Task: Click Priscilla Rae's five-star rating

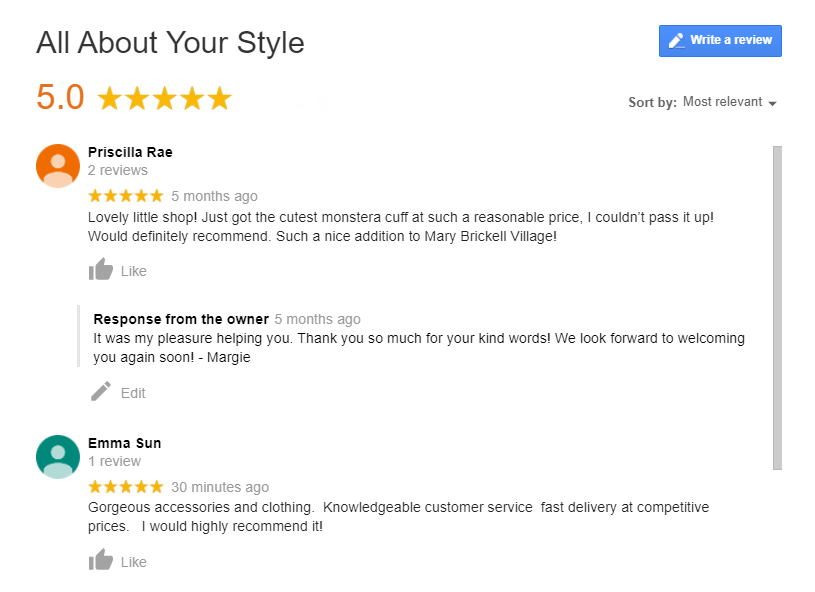Action: (126, 196)
